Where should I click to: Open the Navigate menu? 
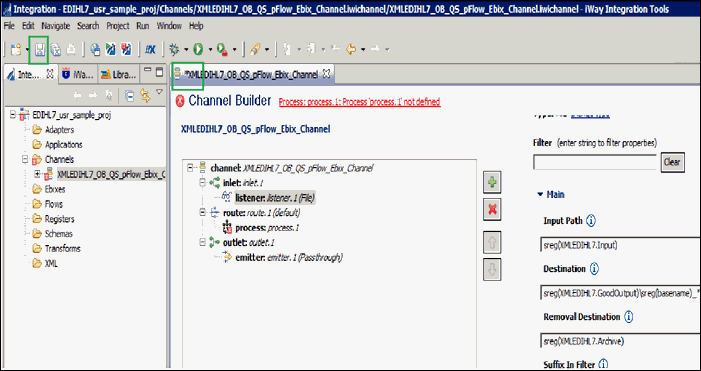coord(56,26)
